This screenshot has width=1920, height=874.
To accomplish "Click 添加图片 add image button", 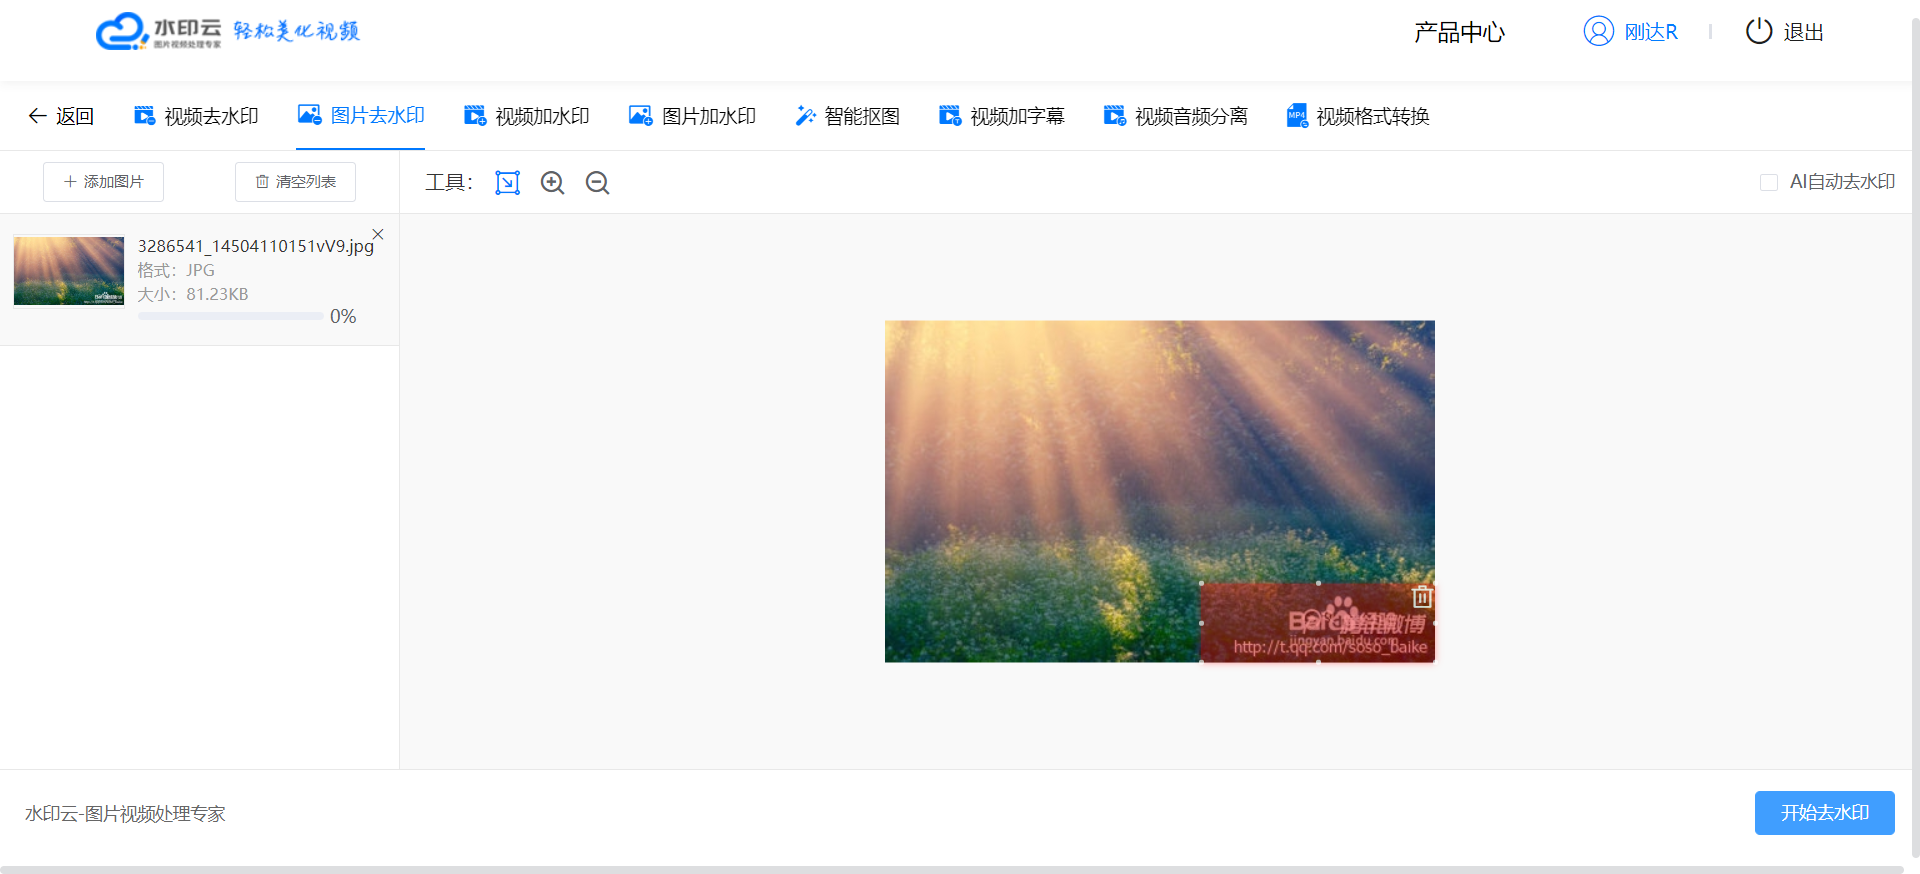I will coord(103,182).
